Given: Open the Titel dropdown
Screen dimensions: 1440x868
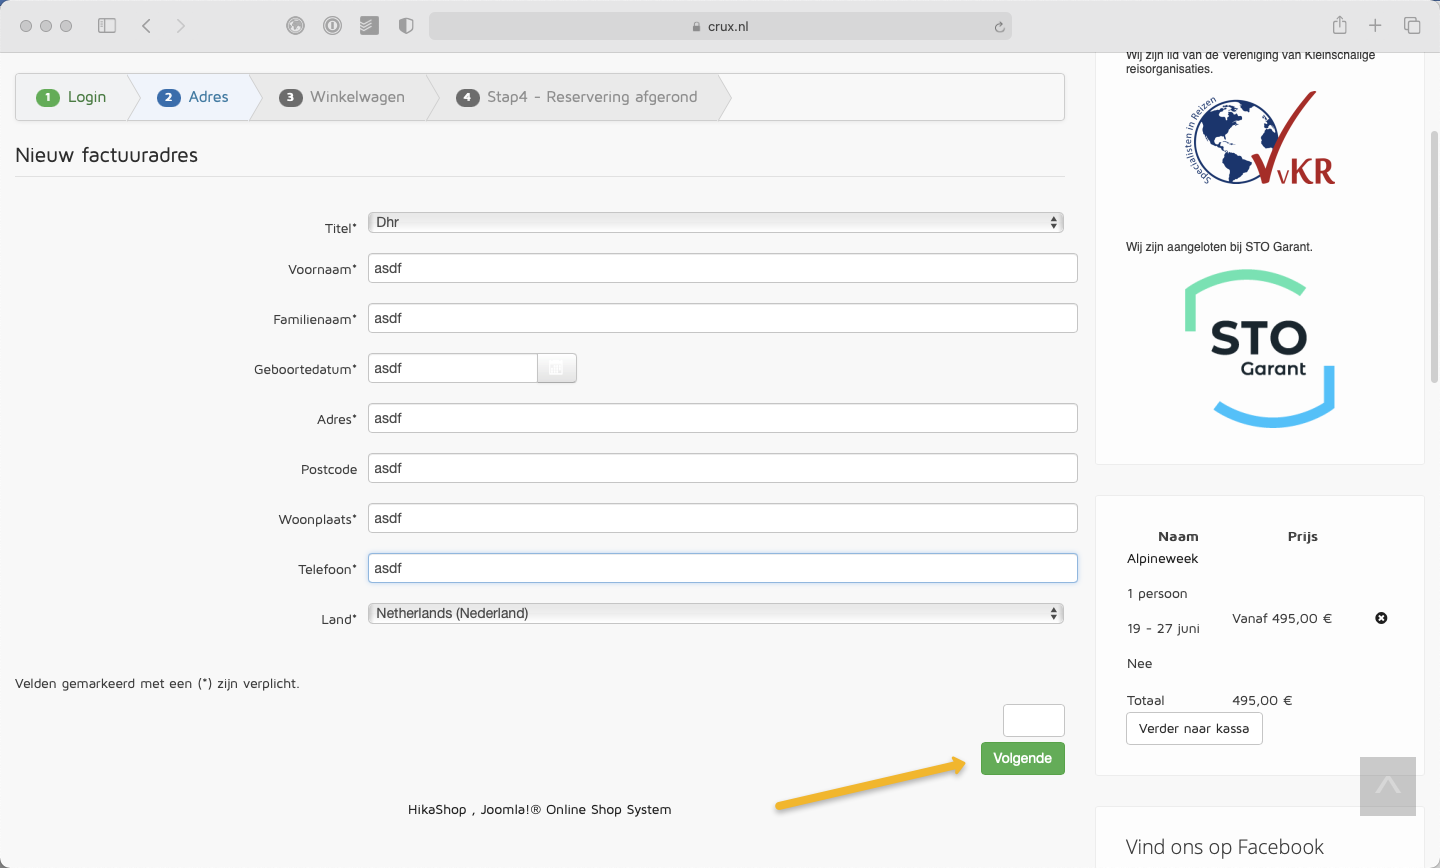Looking at the screenshot, I should click(715, 222).
